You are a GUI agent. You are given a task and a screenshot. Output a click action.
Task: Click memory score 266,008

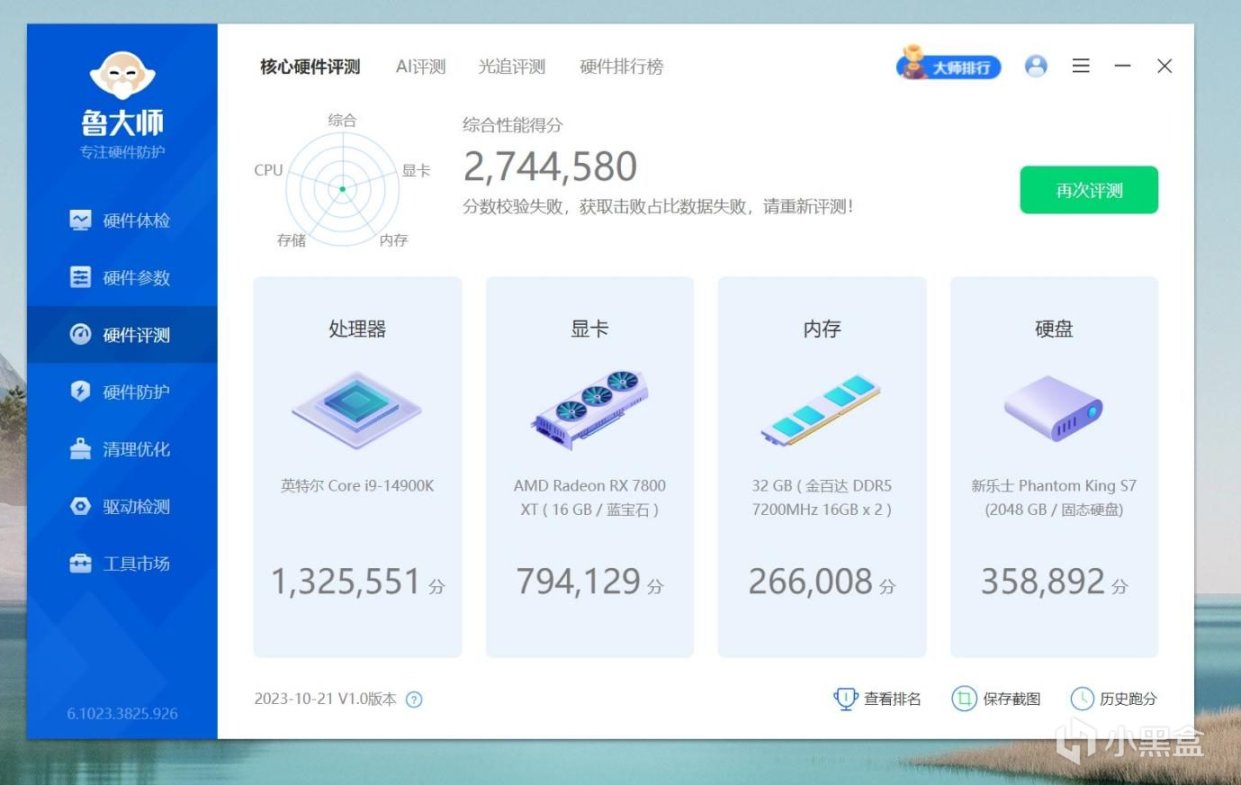(810, 581)
